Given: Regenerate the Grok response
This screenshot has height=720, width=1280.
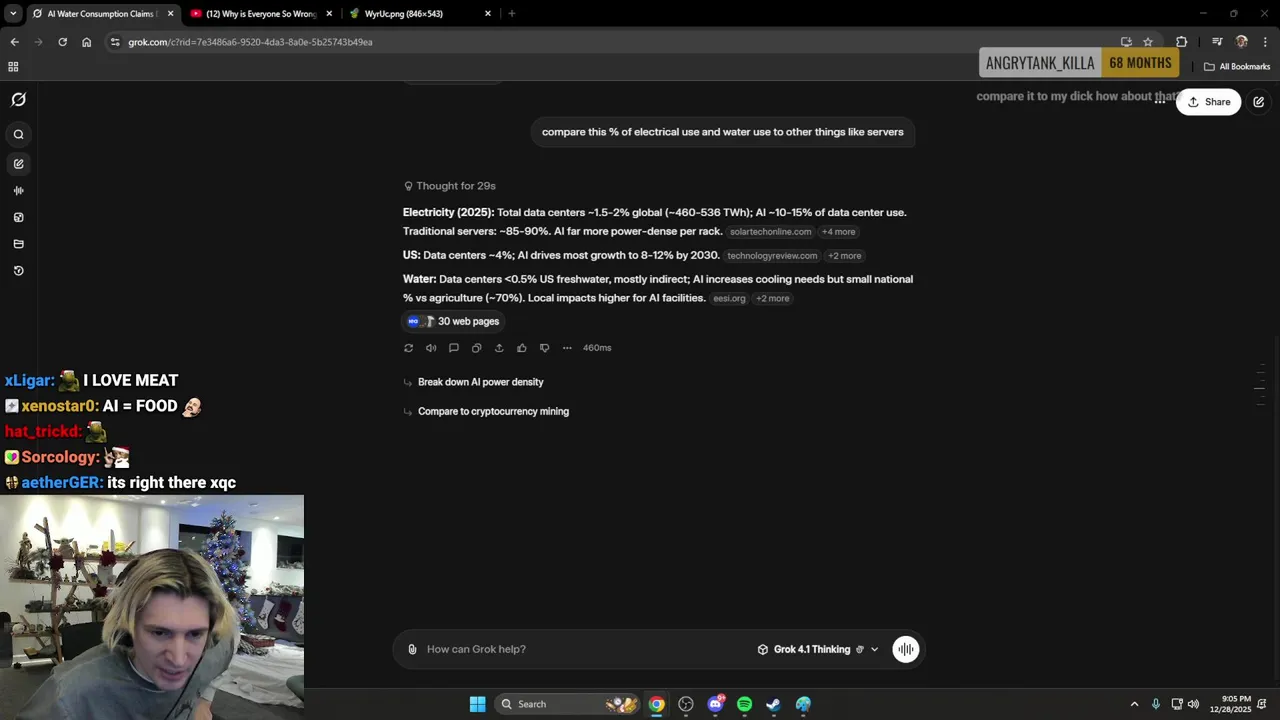Looking at the screenshot, I should [408, 348].
